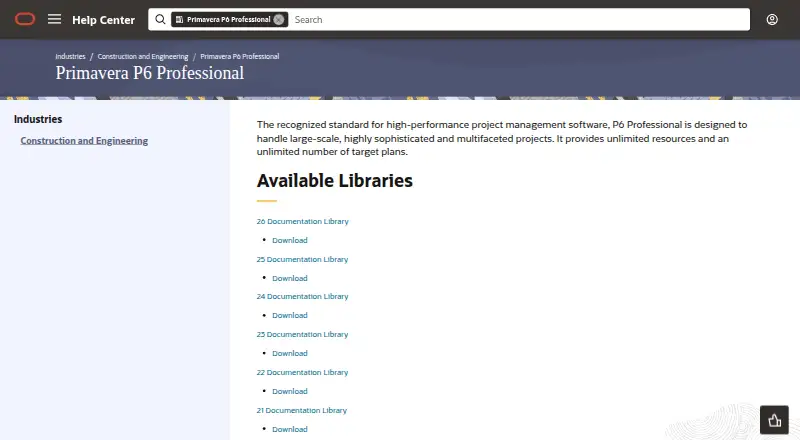Screen dimensions: 800x440
Task: Click the Primavera P6 Professional page title
Action: 150,73
